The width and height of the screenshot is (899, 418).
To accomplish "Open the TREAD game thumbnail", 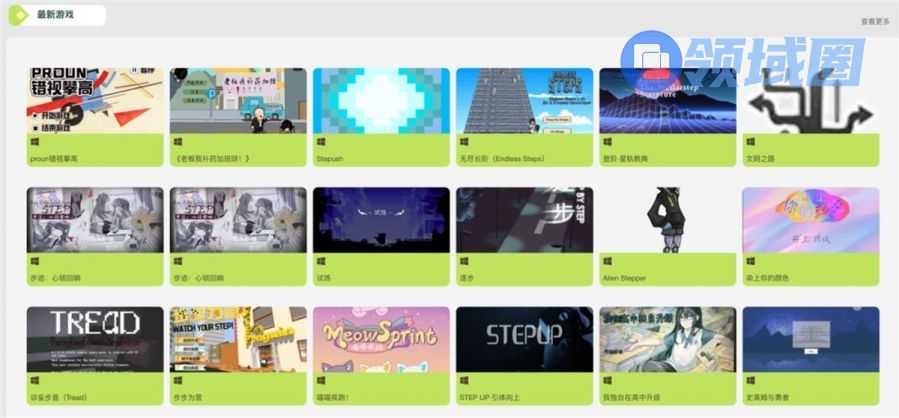I will [95, 339].
